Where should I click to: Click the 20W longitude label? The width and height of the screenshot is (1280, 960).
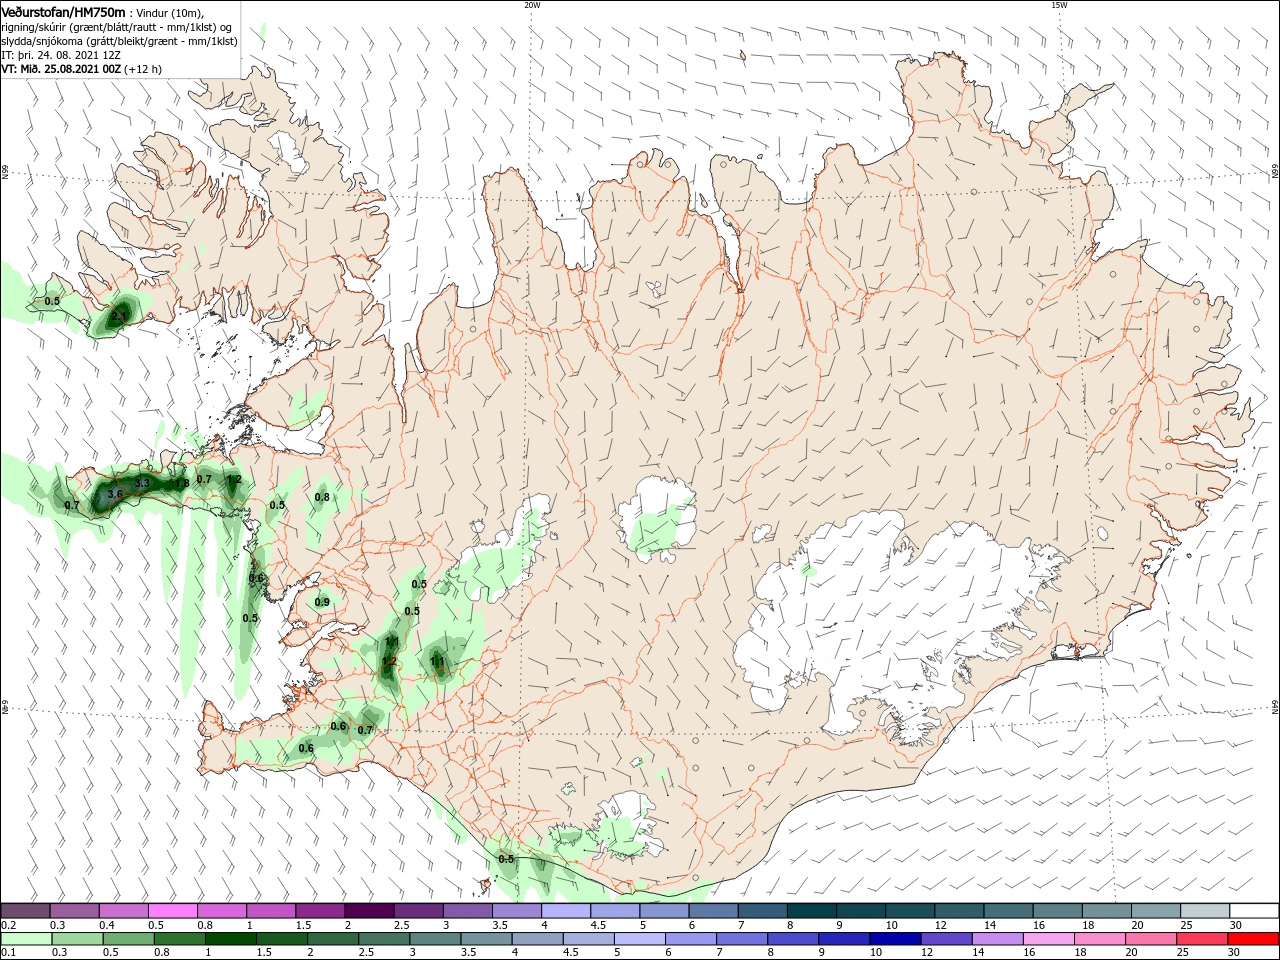[532, 5]
